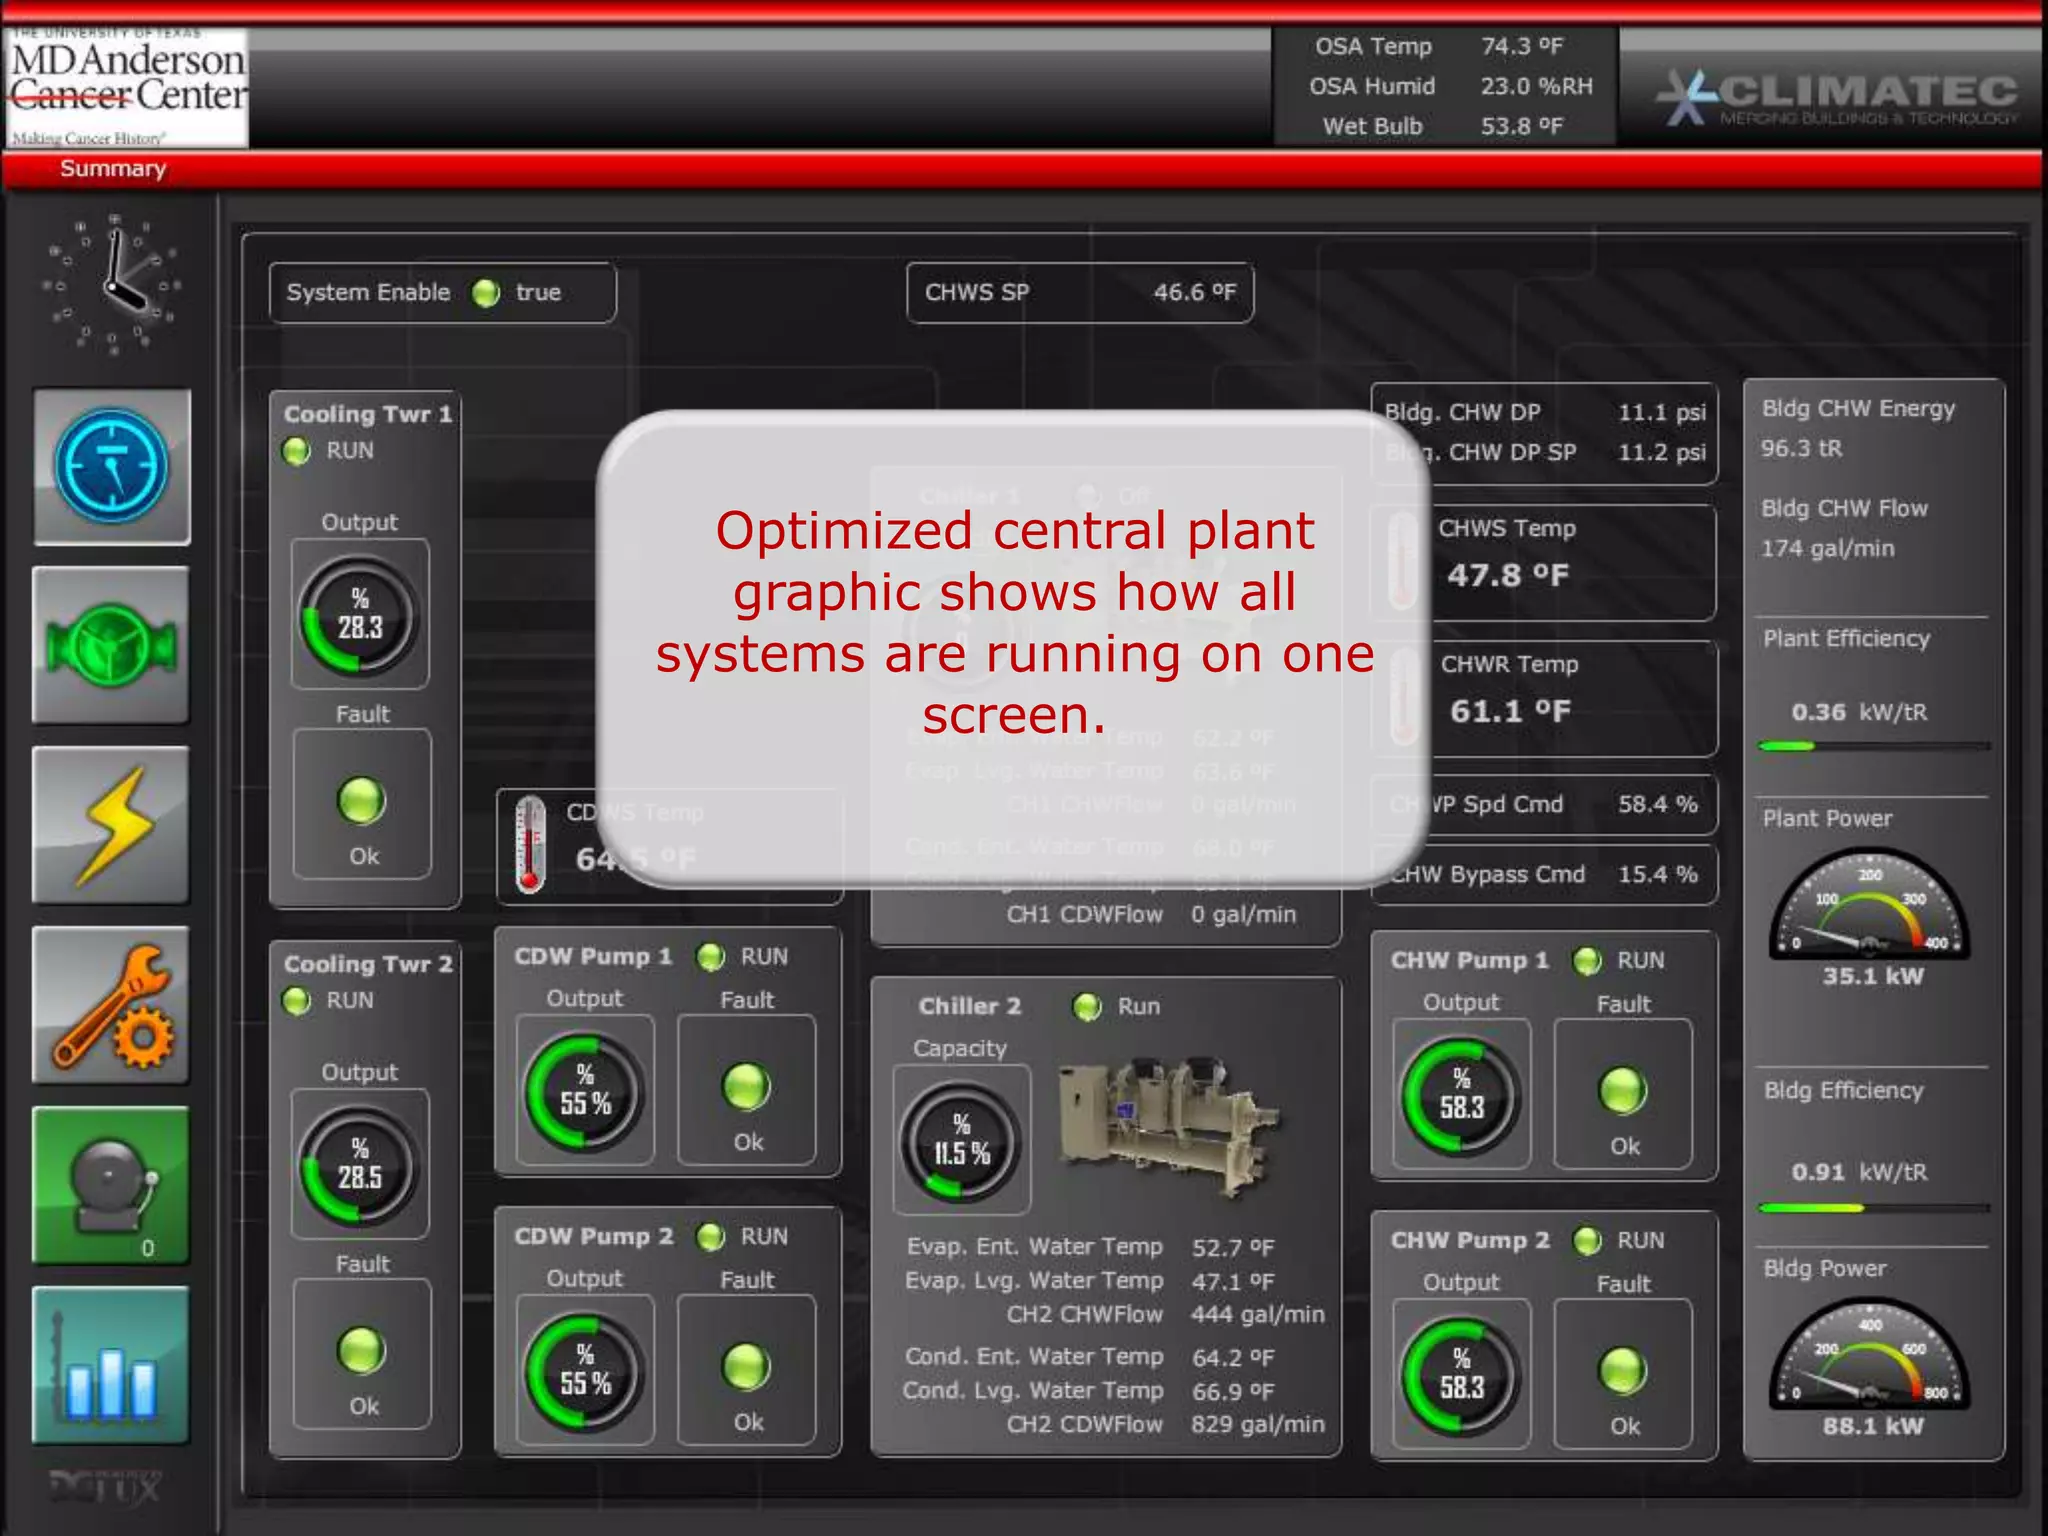Click the CHWS Temp 47.8 °F reading
This screenshot has height=1536, width=2048.
click(x=1508, y=575)
